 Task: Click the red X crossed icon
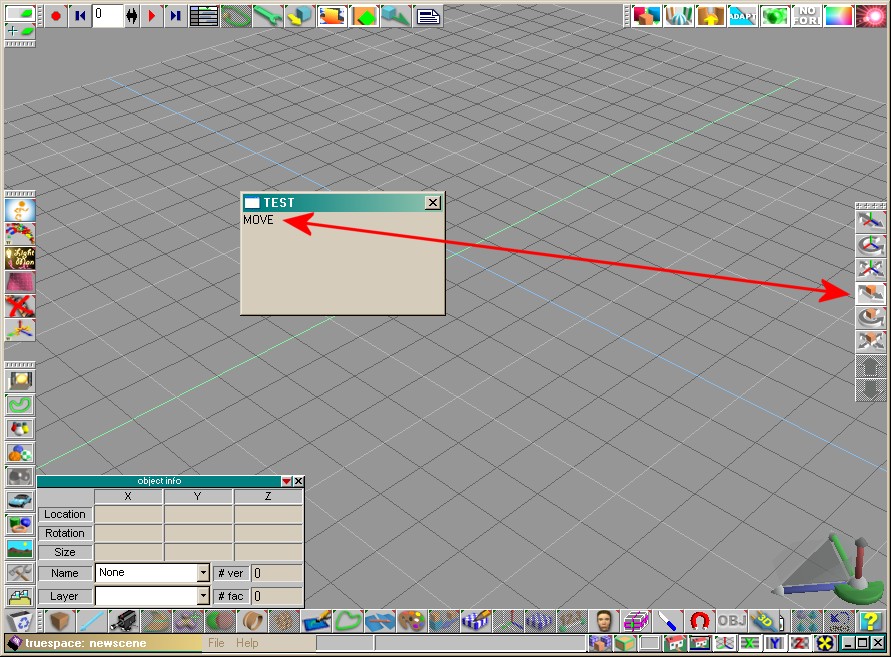click(20, 306)
